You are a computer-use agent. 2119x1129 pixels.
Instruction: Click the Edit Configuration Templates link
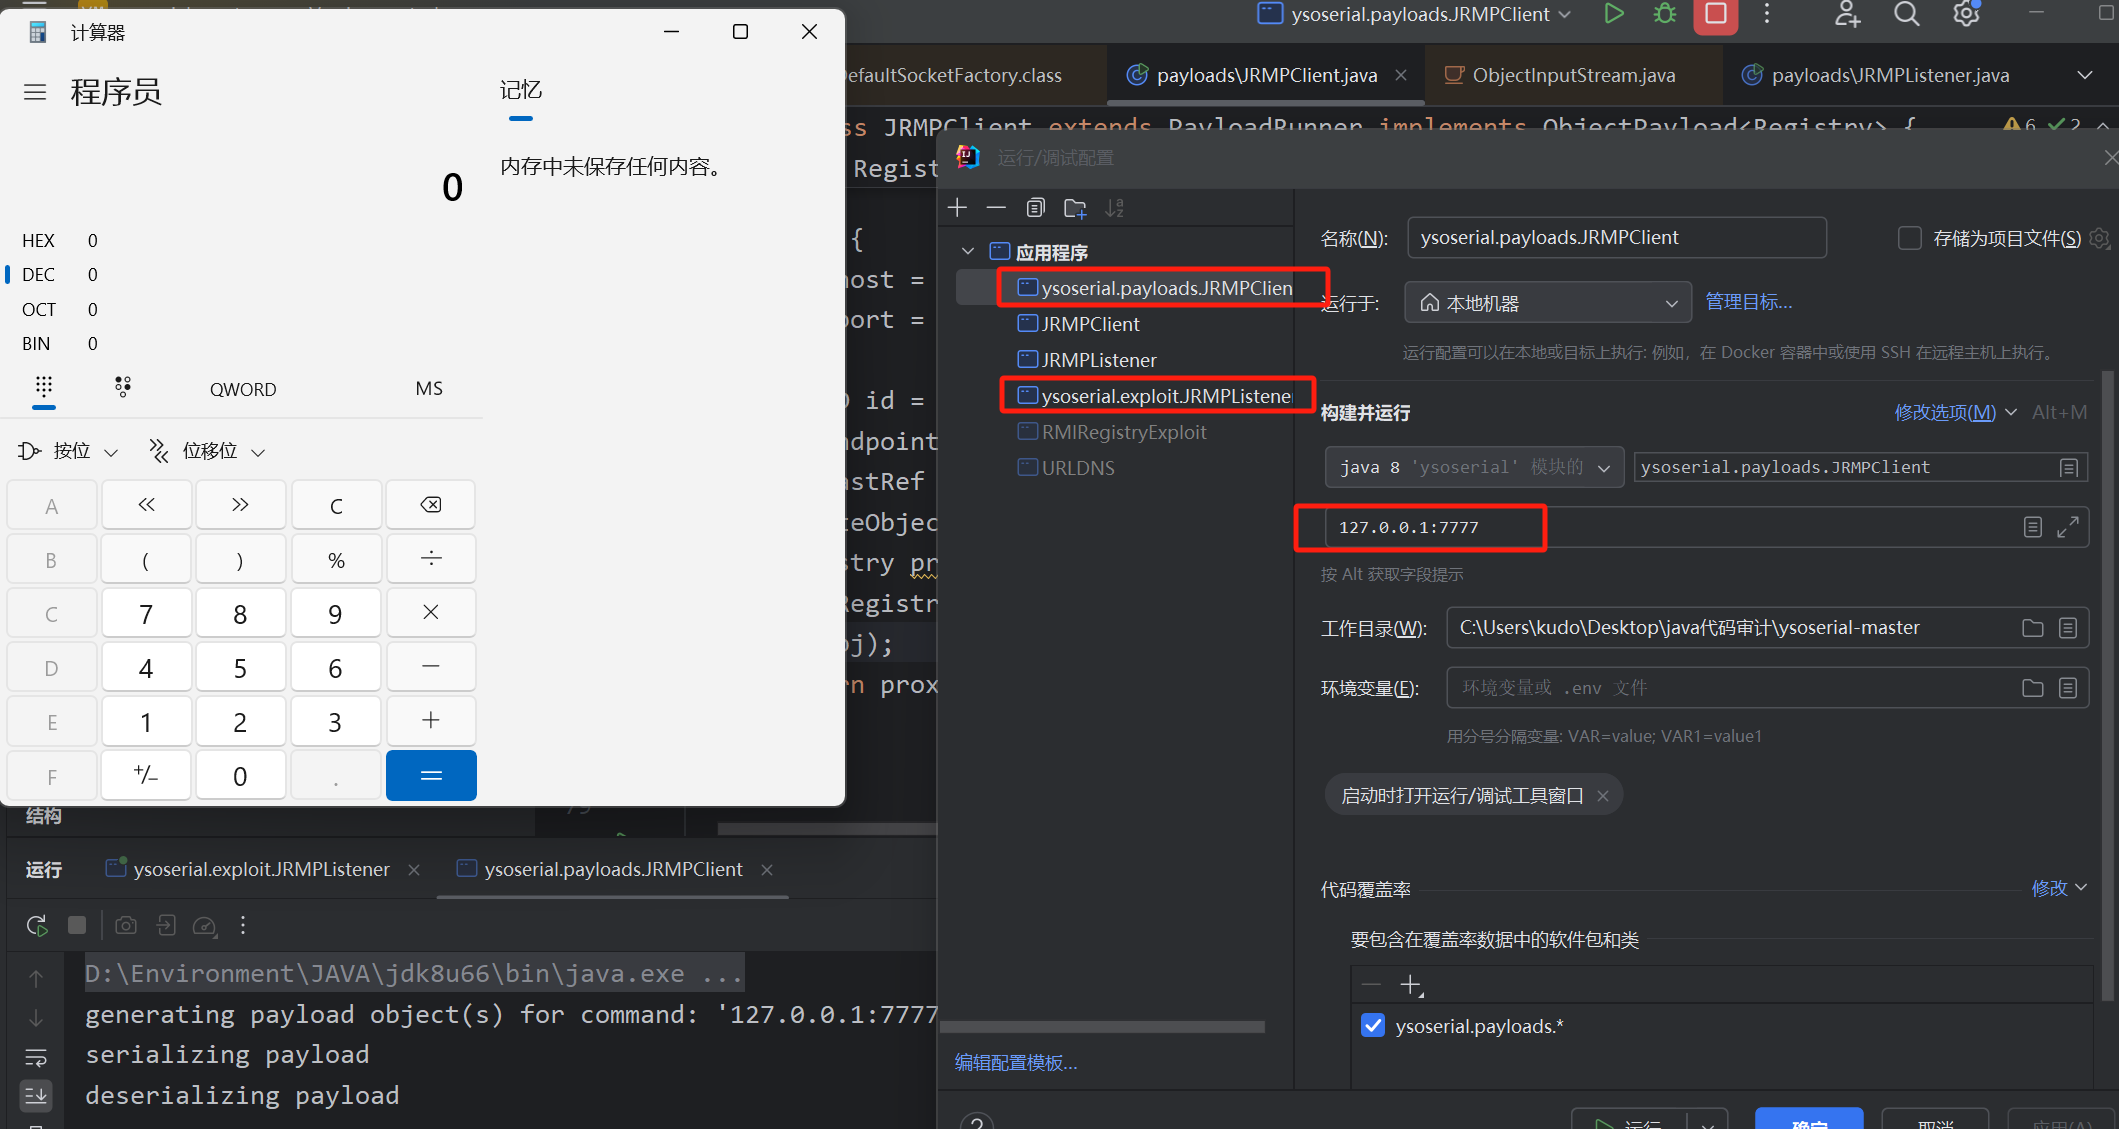pos(1015,1062)
